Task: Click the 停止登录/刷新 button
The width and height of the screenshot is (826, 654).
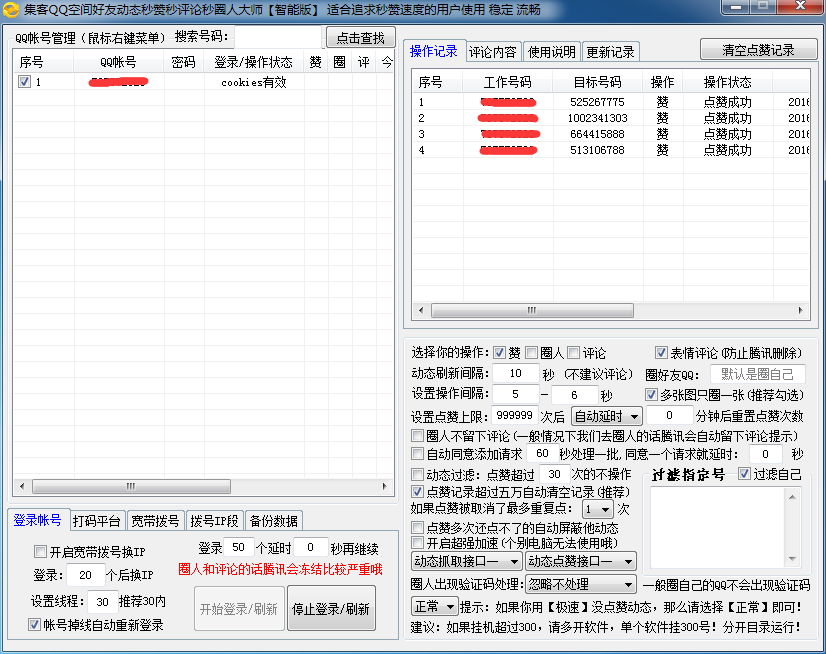Action: (331, 609)
